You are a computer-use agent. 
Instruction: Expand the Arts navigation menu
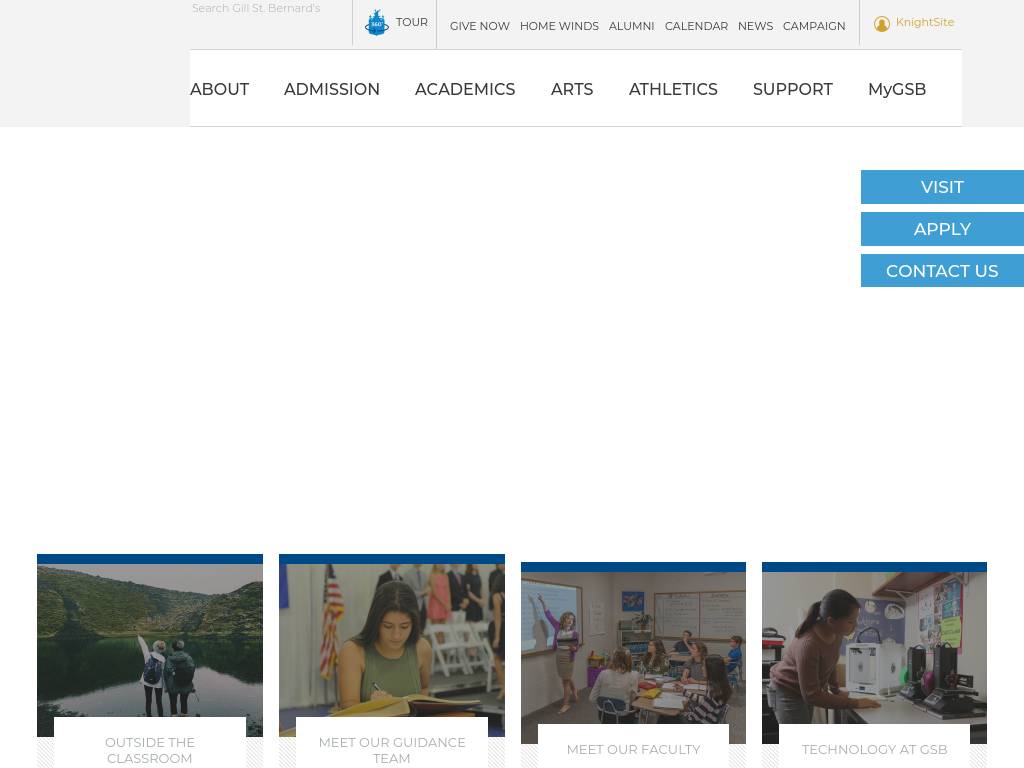click(572, 89)
